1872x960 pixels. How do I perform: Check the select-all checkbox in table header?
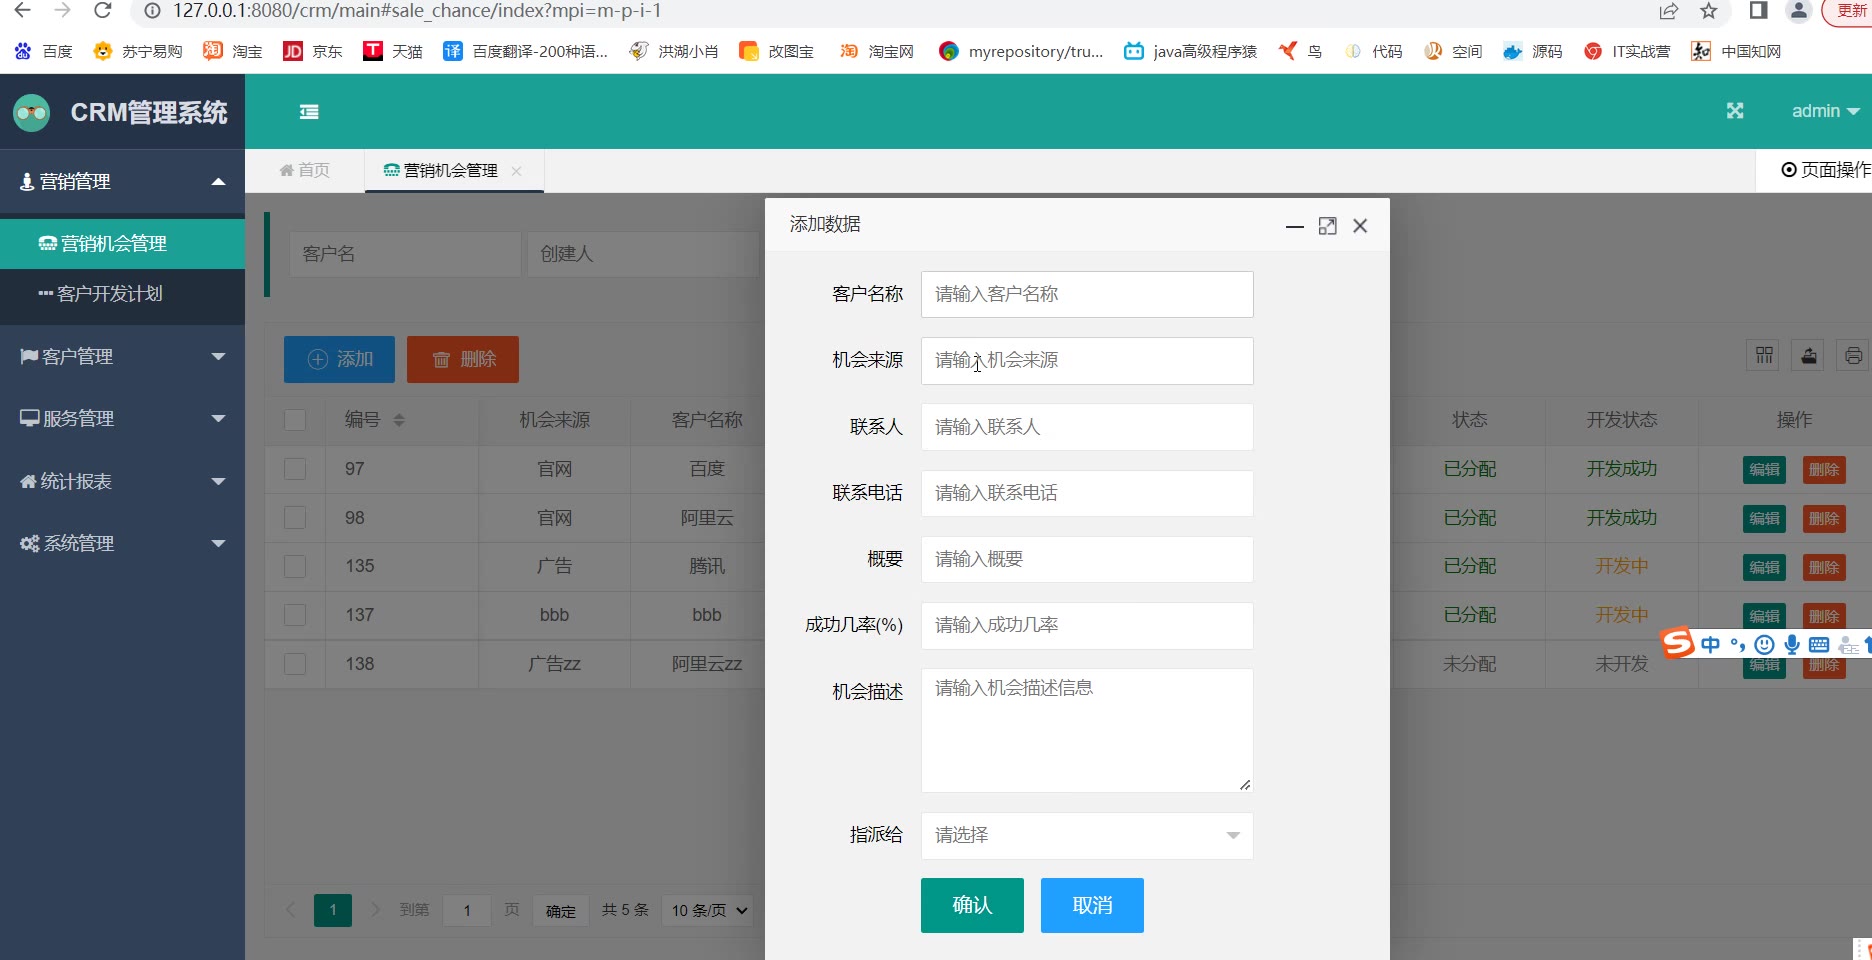pyautogui.click(x=295, y=420)
